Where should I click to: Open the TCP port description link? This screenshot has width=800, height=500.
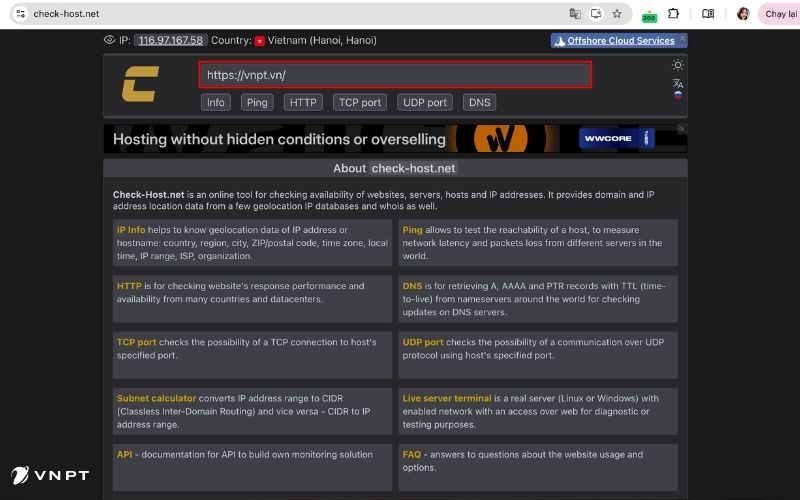point(137,342)
